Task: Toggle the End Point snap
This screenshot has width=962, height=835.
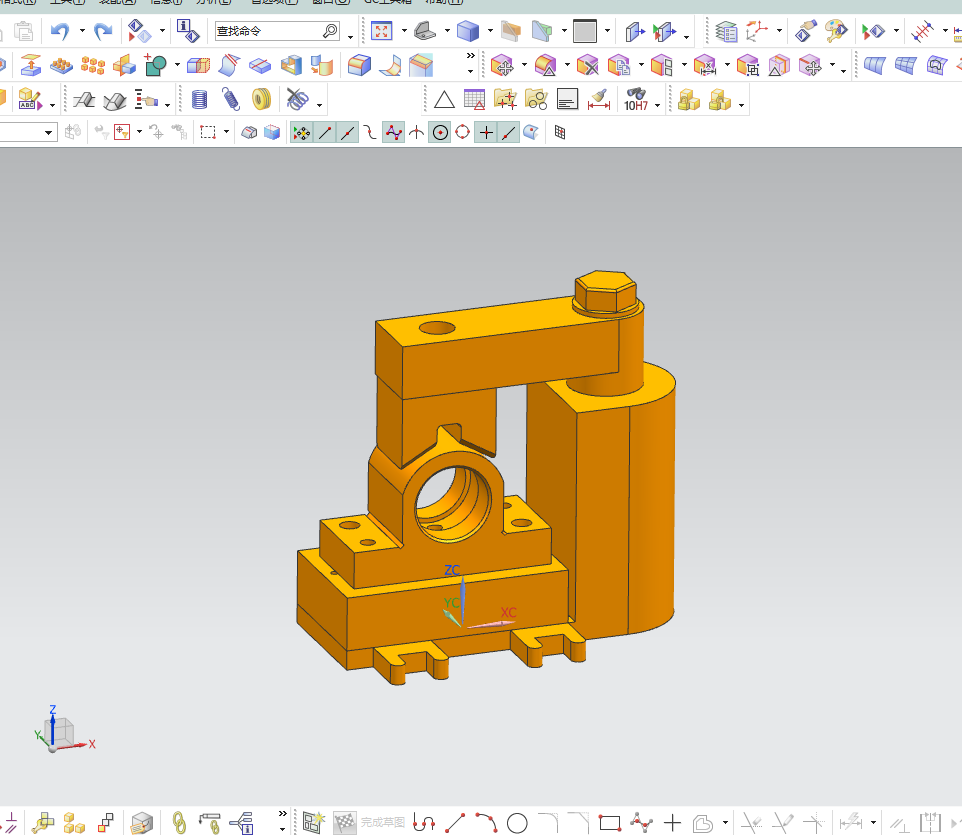Action: (325, 133)
